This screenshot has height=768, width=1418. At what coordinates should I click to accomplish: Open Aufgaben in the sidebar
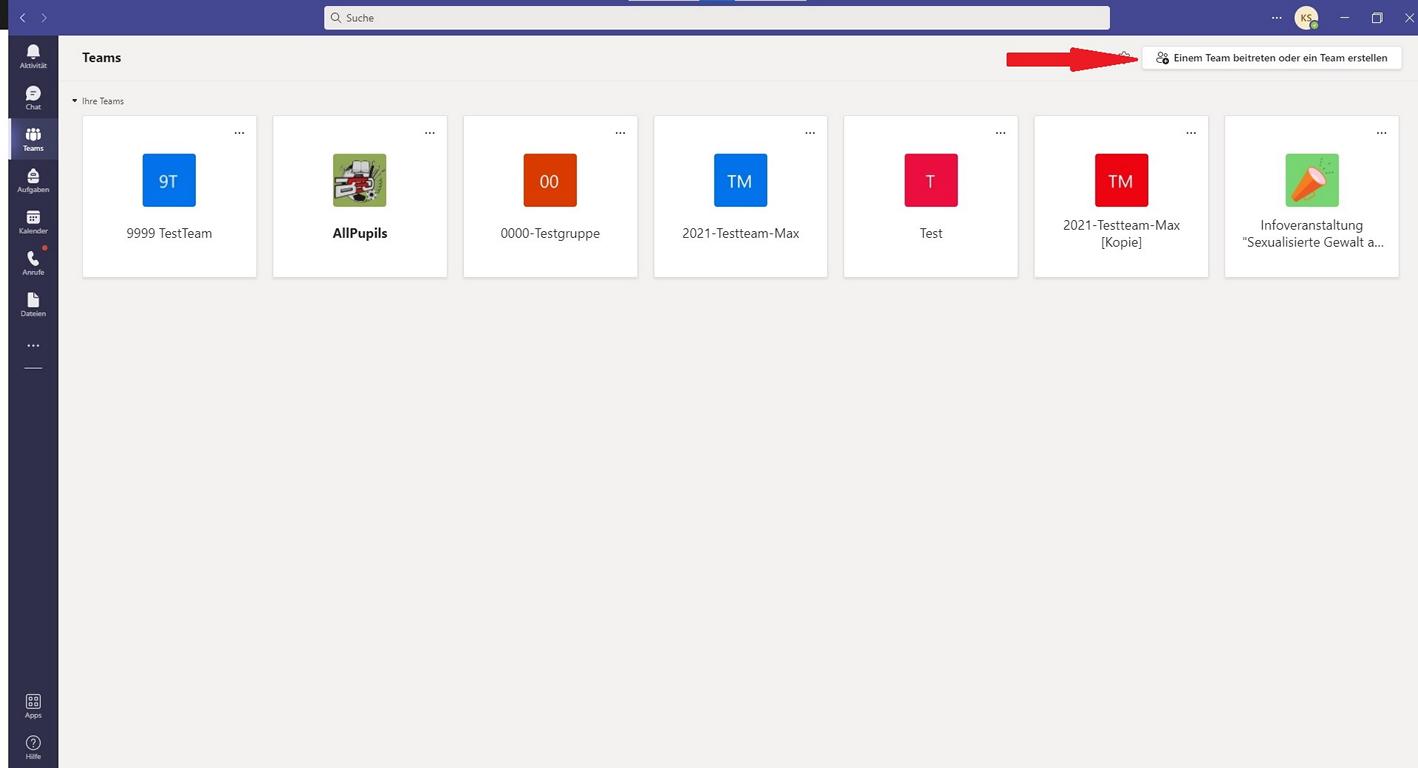tap(33, 180)
